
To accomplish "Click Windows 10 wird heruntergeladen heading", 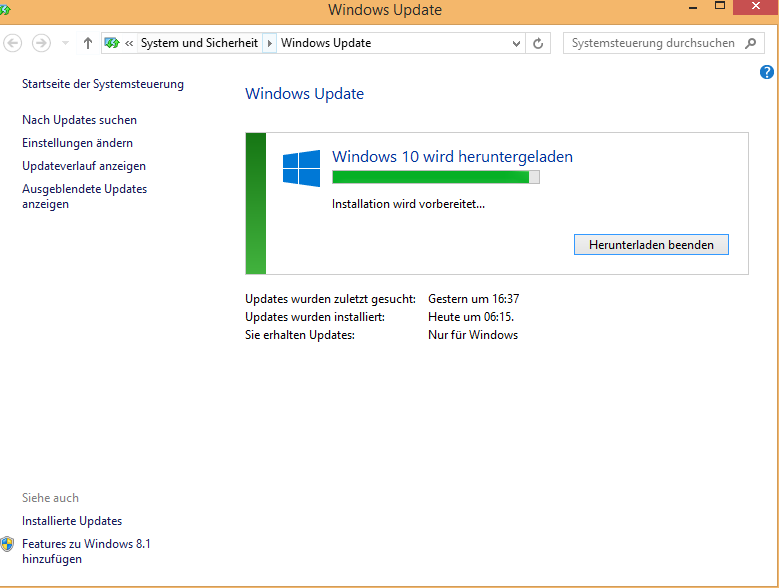I will pos(452,156).
